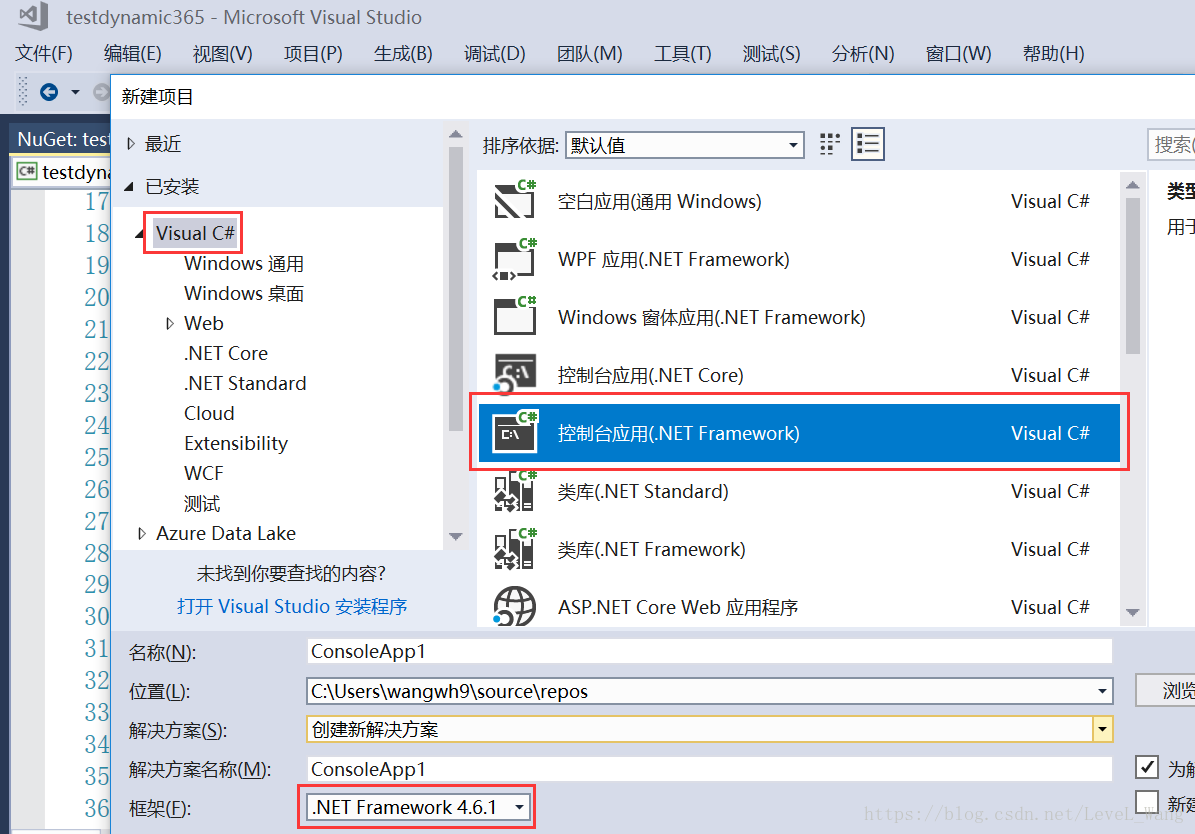1195x834 pixels.
Task: Collapse the 已安装 (Installed) tree node
Action: (130, 187)
